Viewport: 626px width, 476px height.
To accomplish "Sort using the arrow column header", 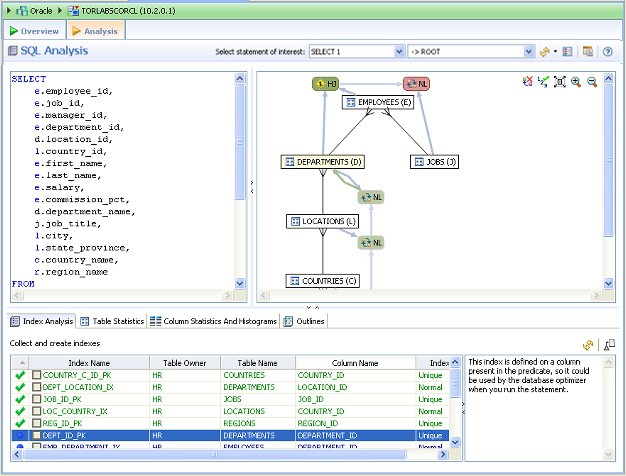I will (22, 363).
